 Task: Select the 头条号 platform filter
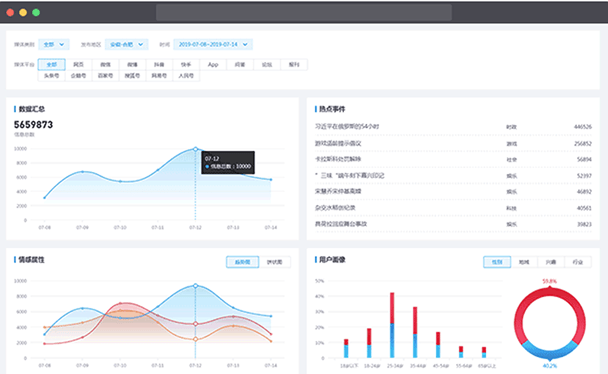[52, 76]
